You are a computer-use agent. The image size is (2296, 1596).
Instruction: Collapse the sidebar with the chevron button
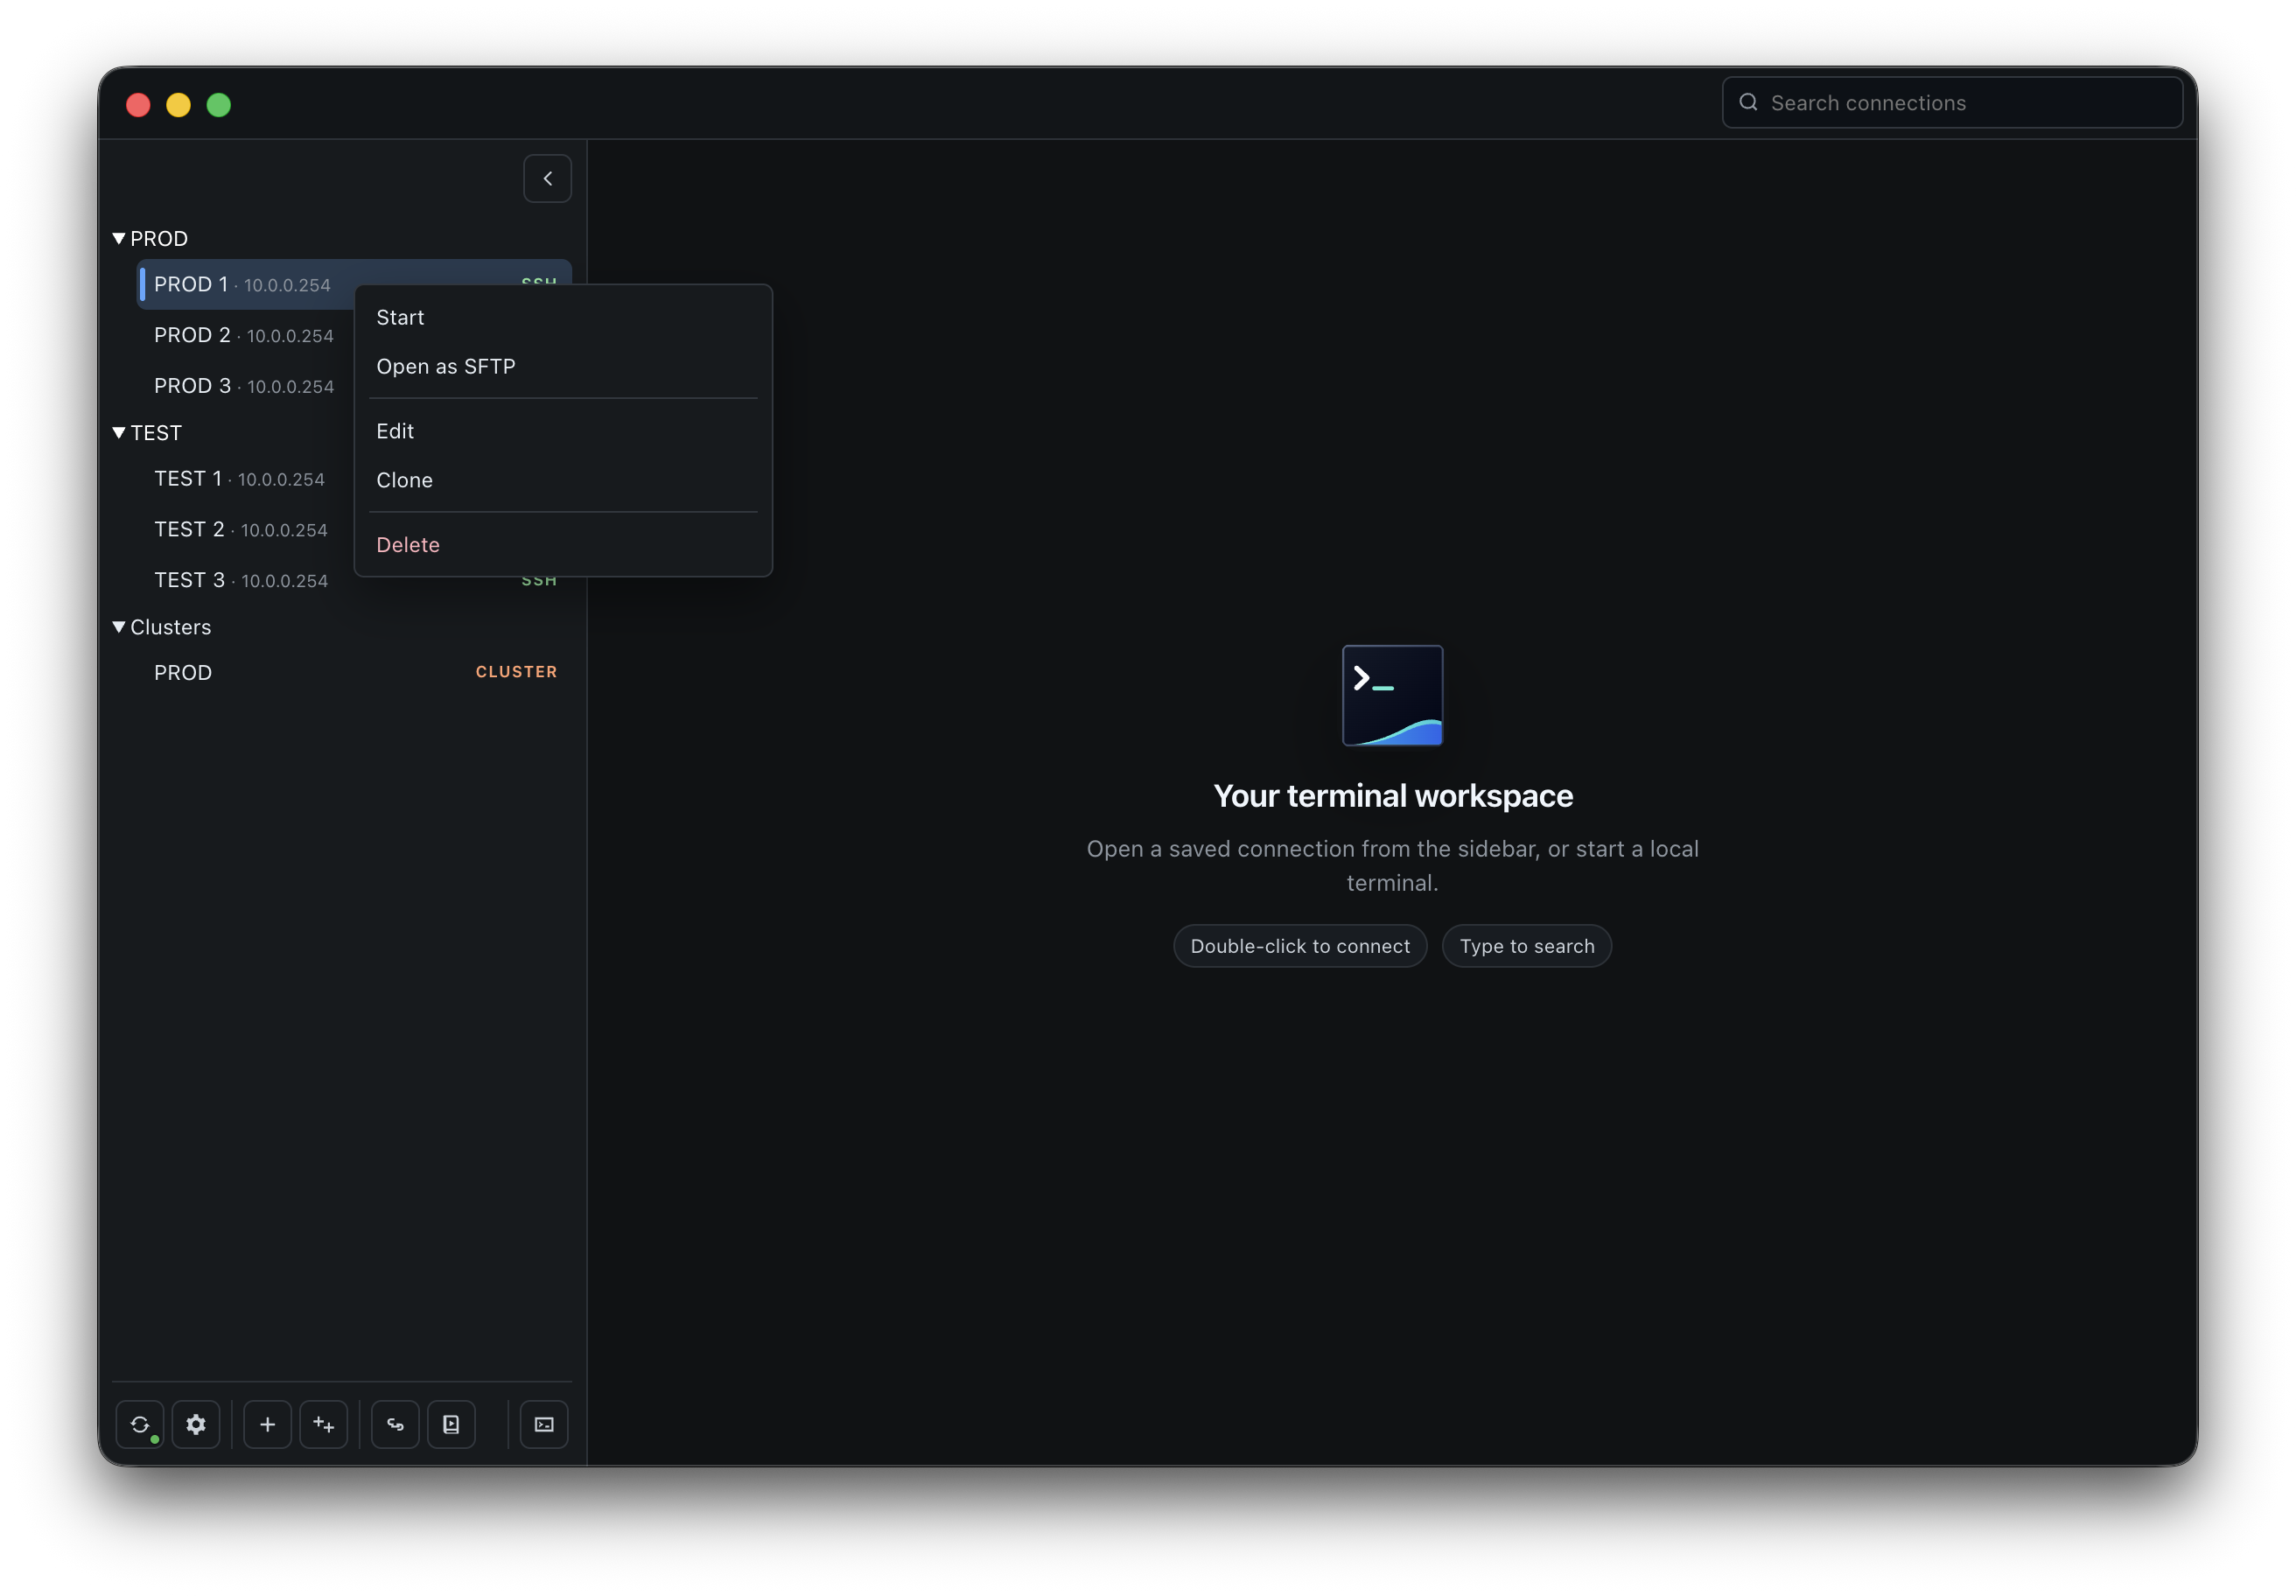pos(548,179)
